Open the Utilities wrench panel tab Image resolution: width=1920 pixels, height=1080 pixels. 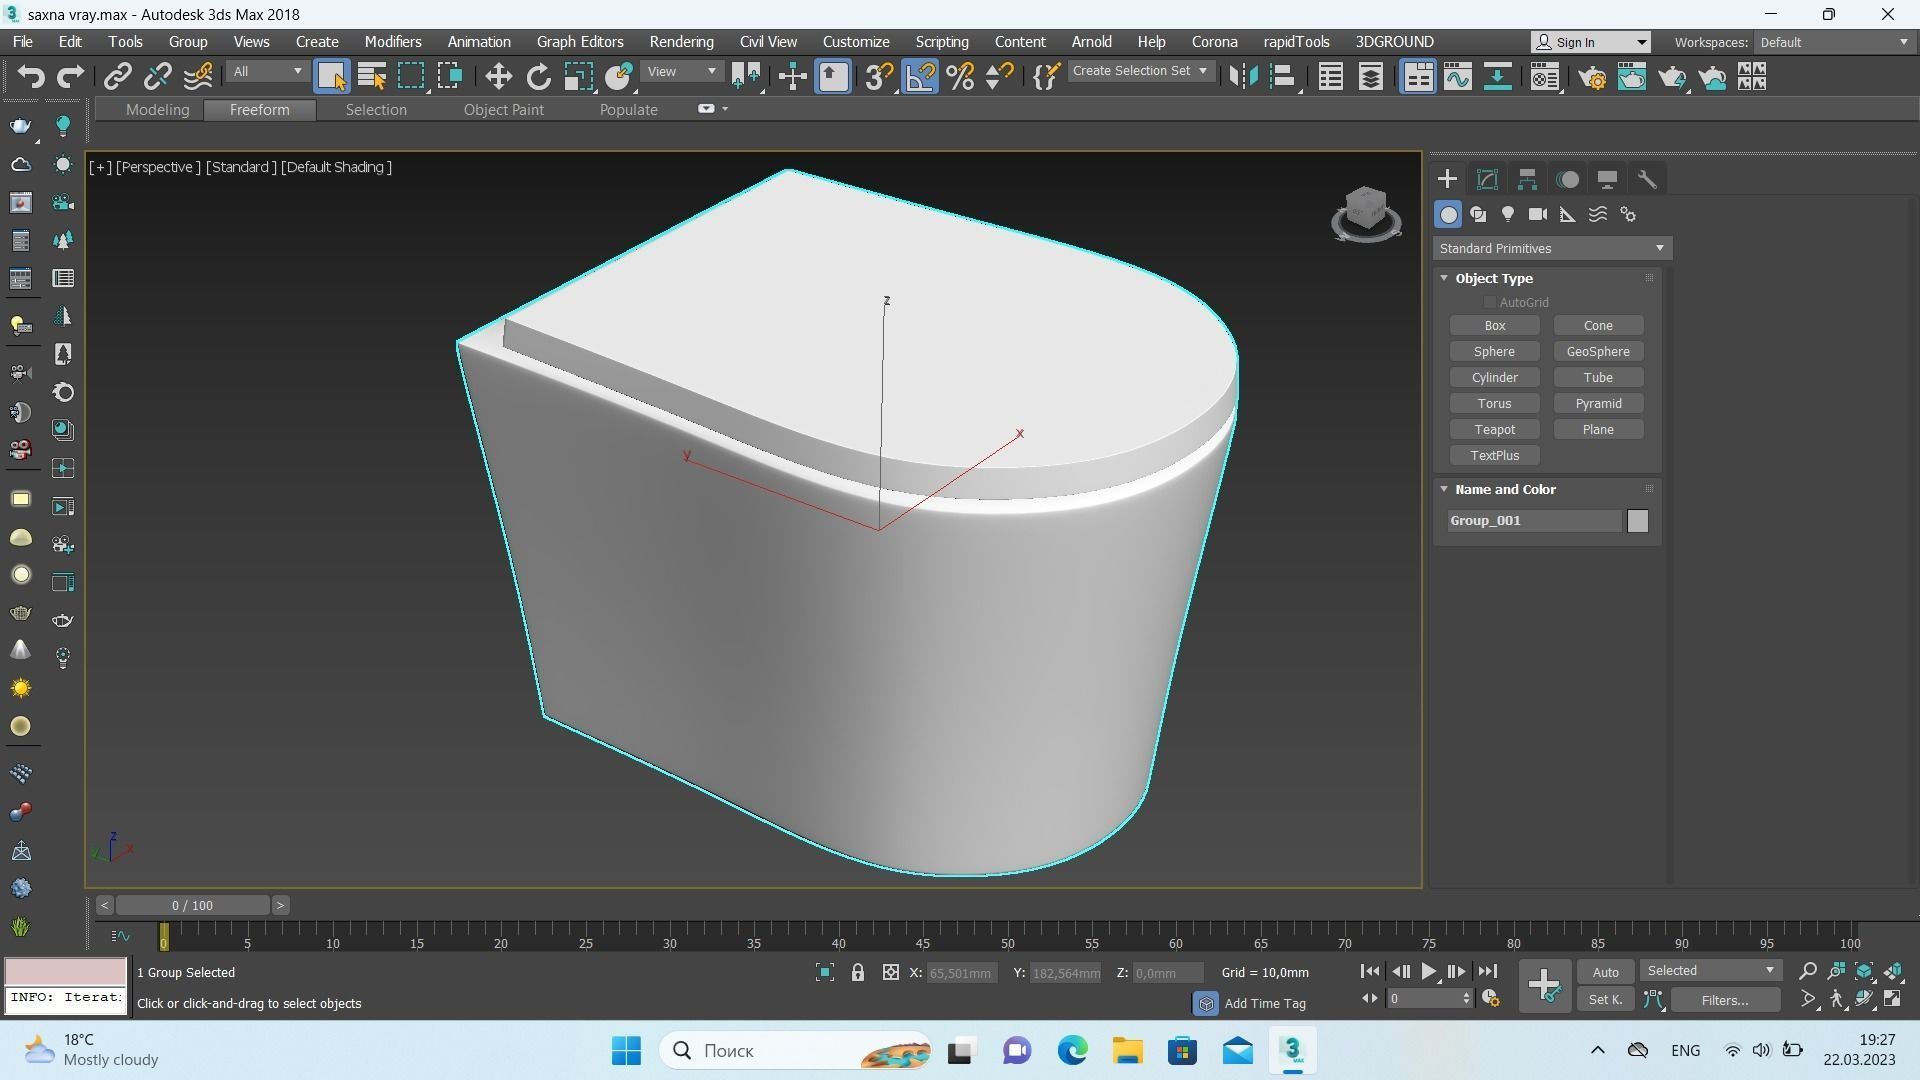click(1647, 179)
